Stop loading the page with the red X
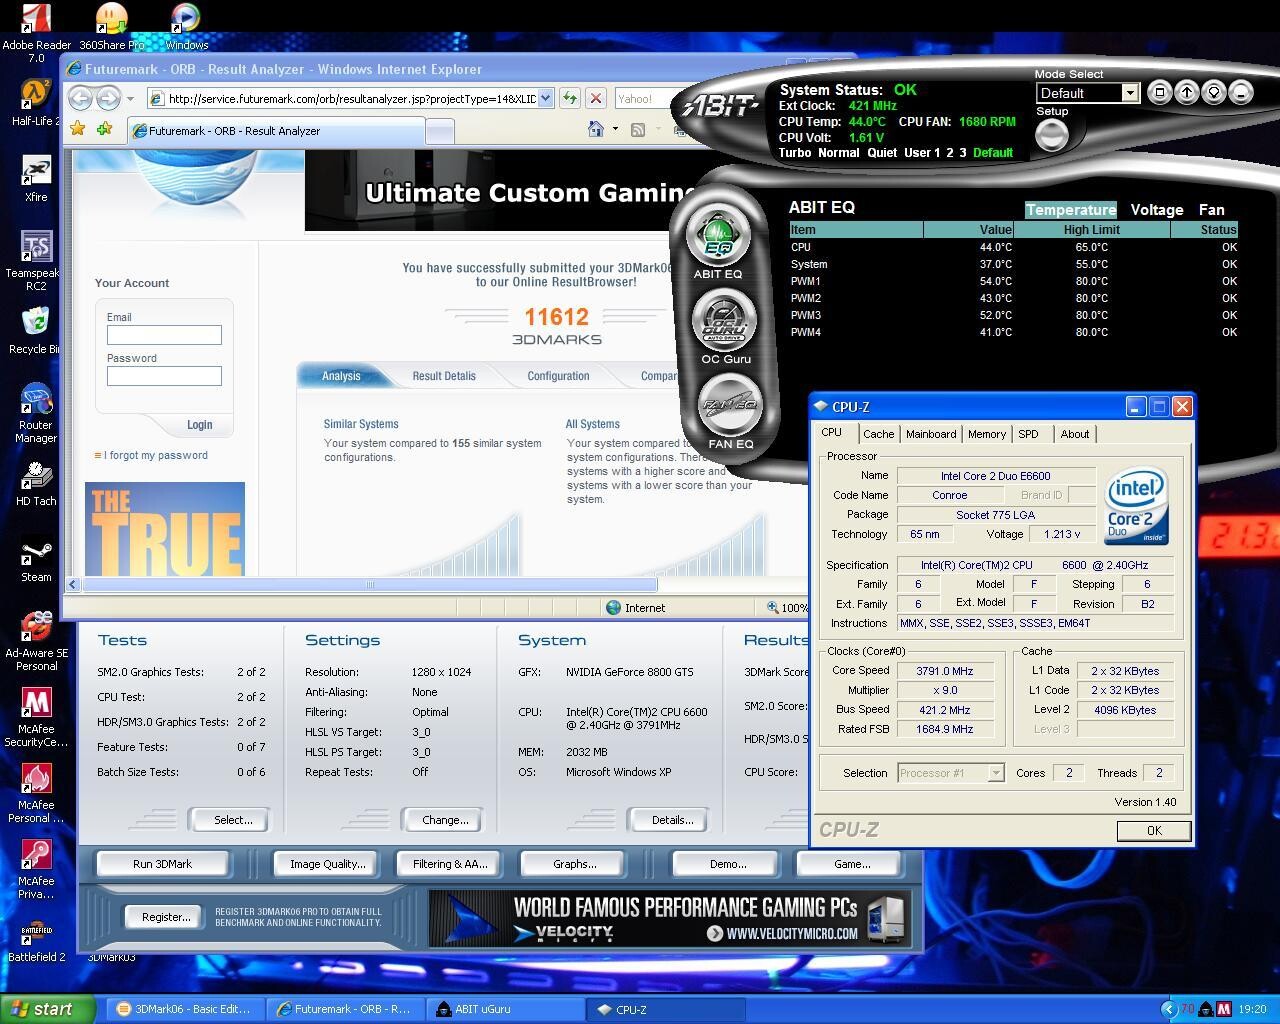The image size is (1280, 1024). tap(596, 98)
